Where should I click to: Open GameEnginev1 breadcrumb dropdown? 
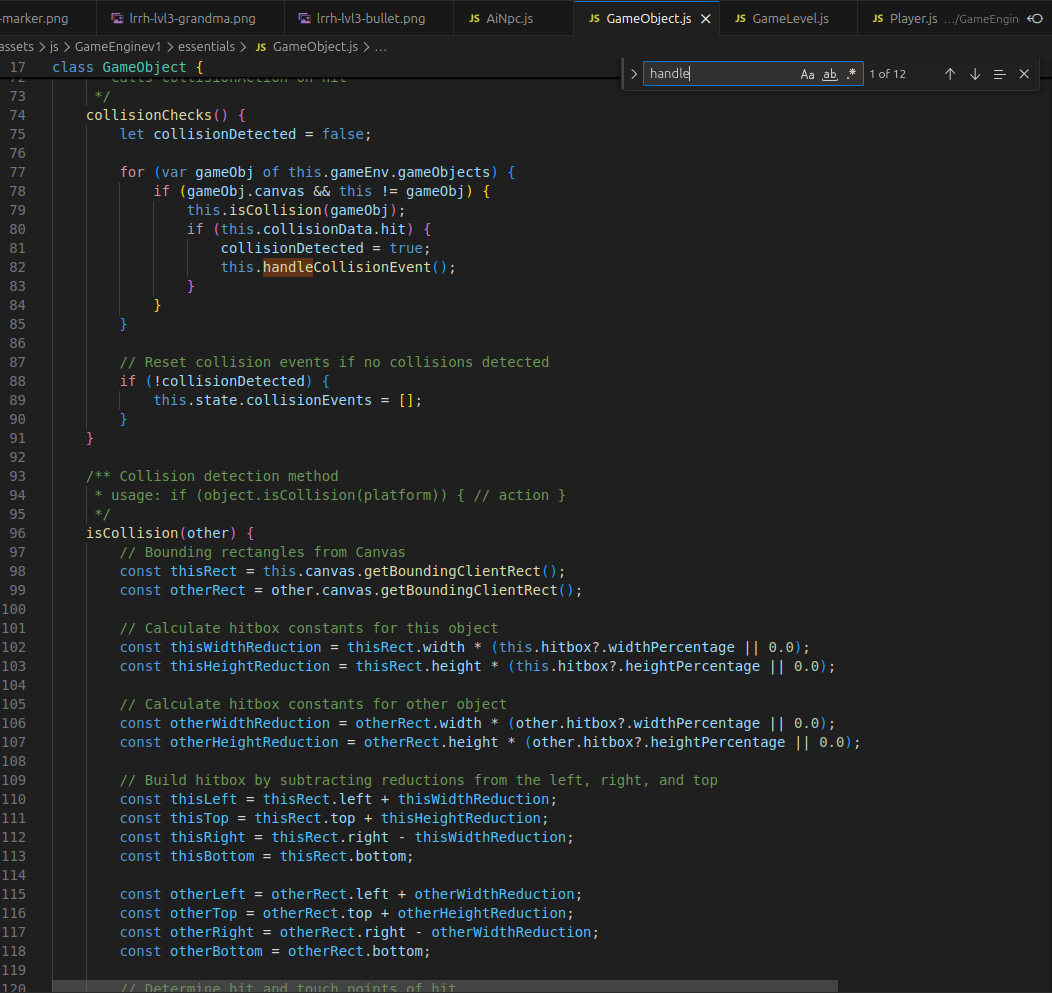(x=118, y=46)
